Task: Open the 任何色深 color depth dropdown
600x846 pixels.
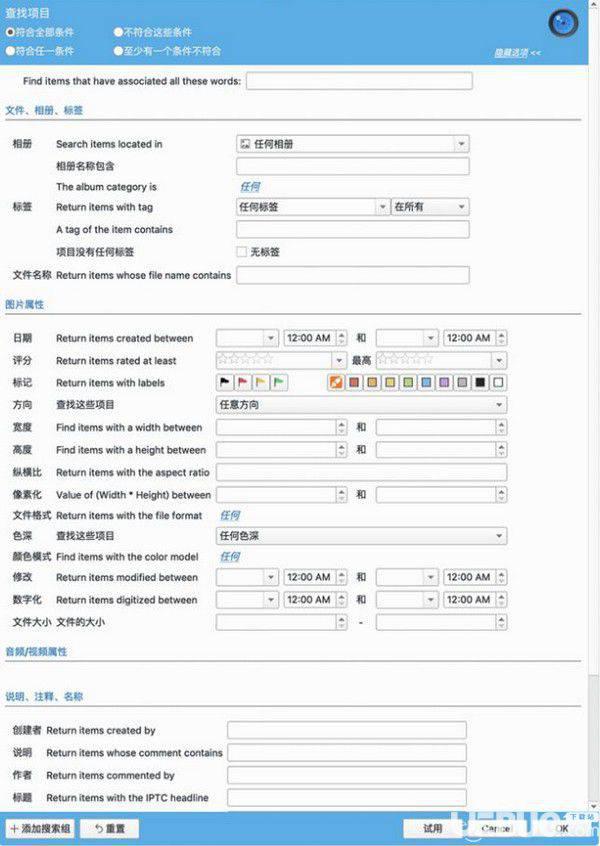Action: [362, 536]
